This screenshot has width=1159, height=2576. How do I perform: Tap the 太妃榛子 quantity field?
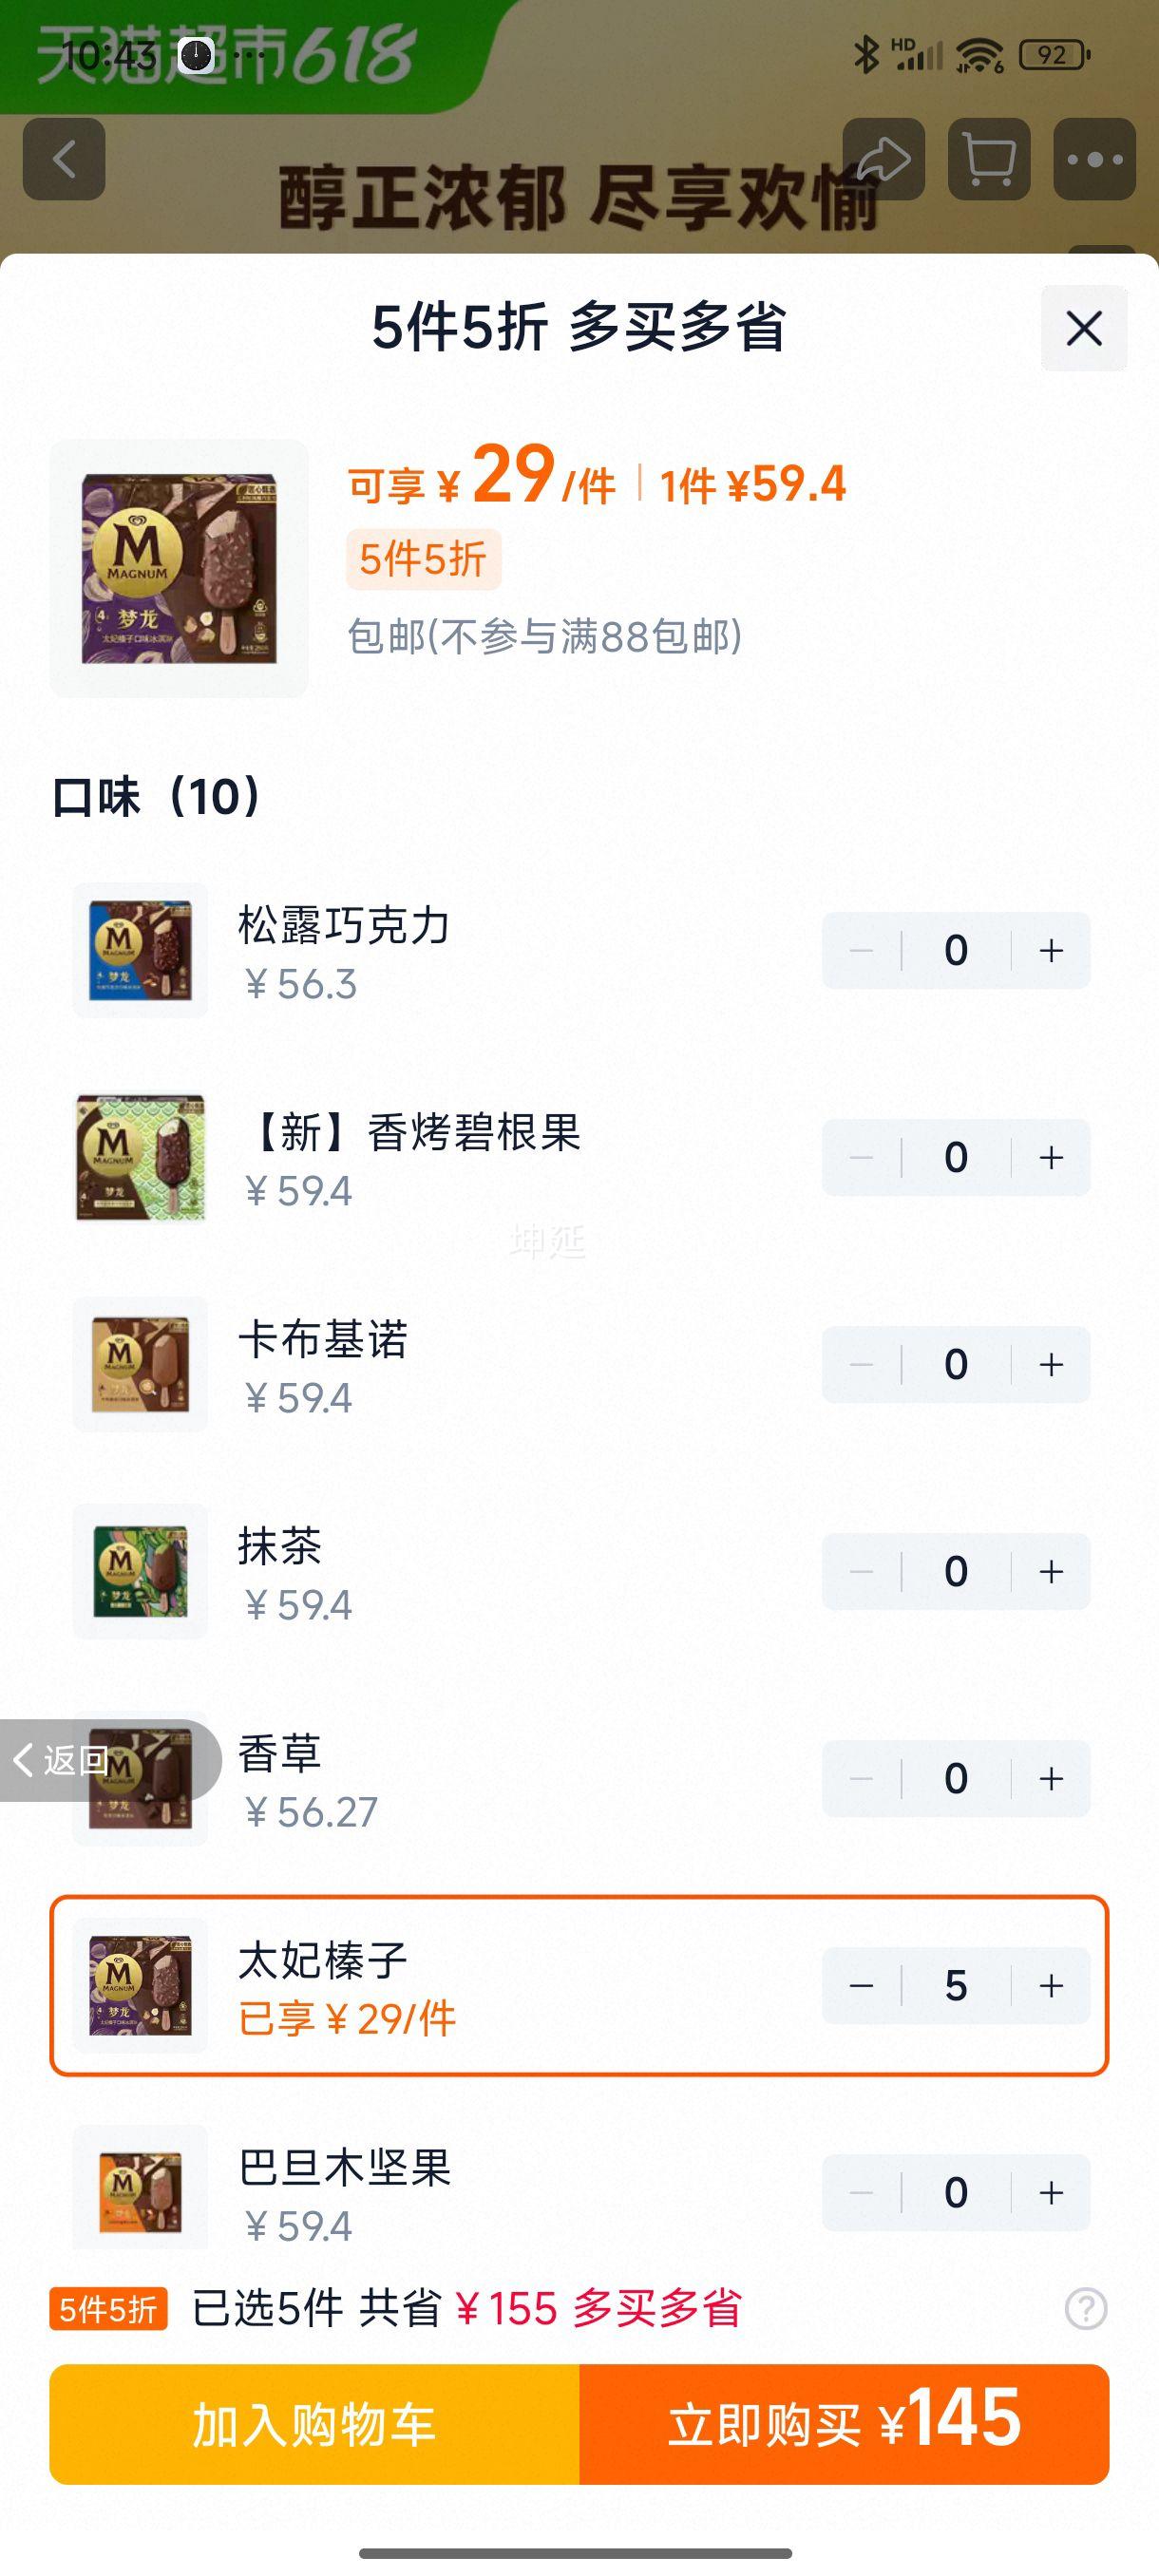956,1985
